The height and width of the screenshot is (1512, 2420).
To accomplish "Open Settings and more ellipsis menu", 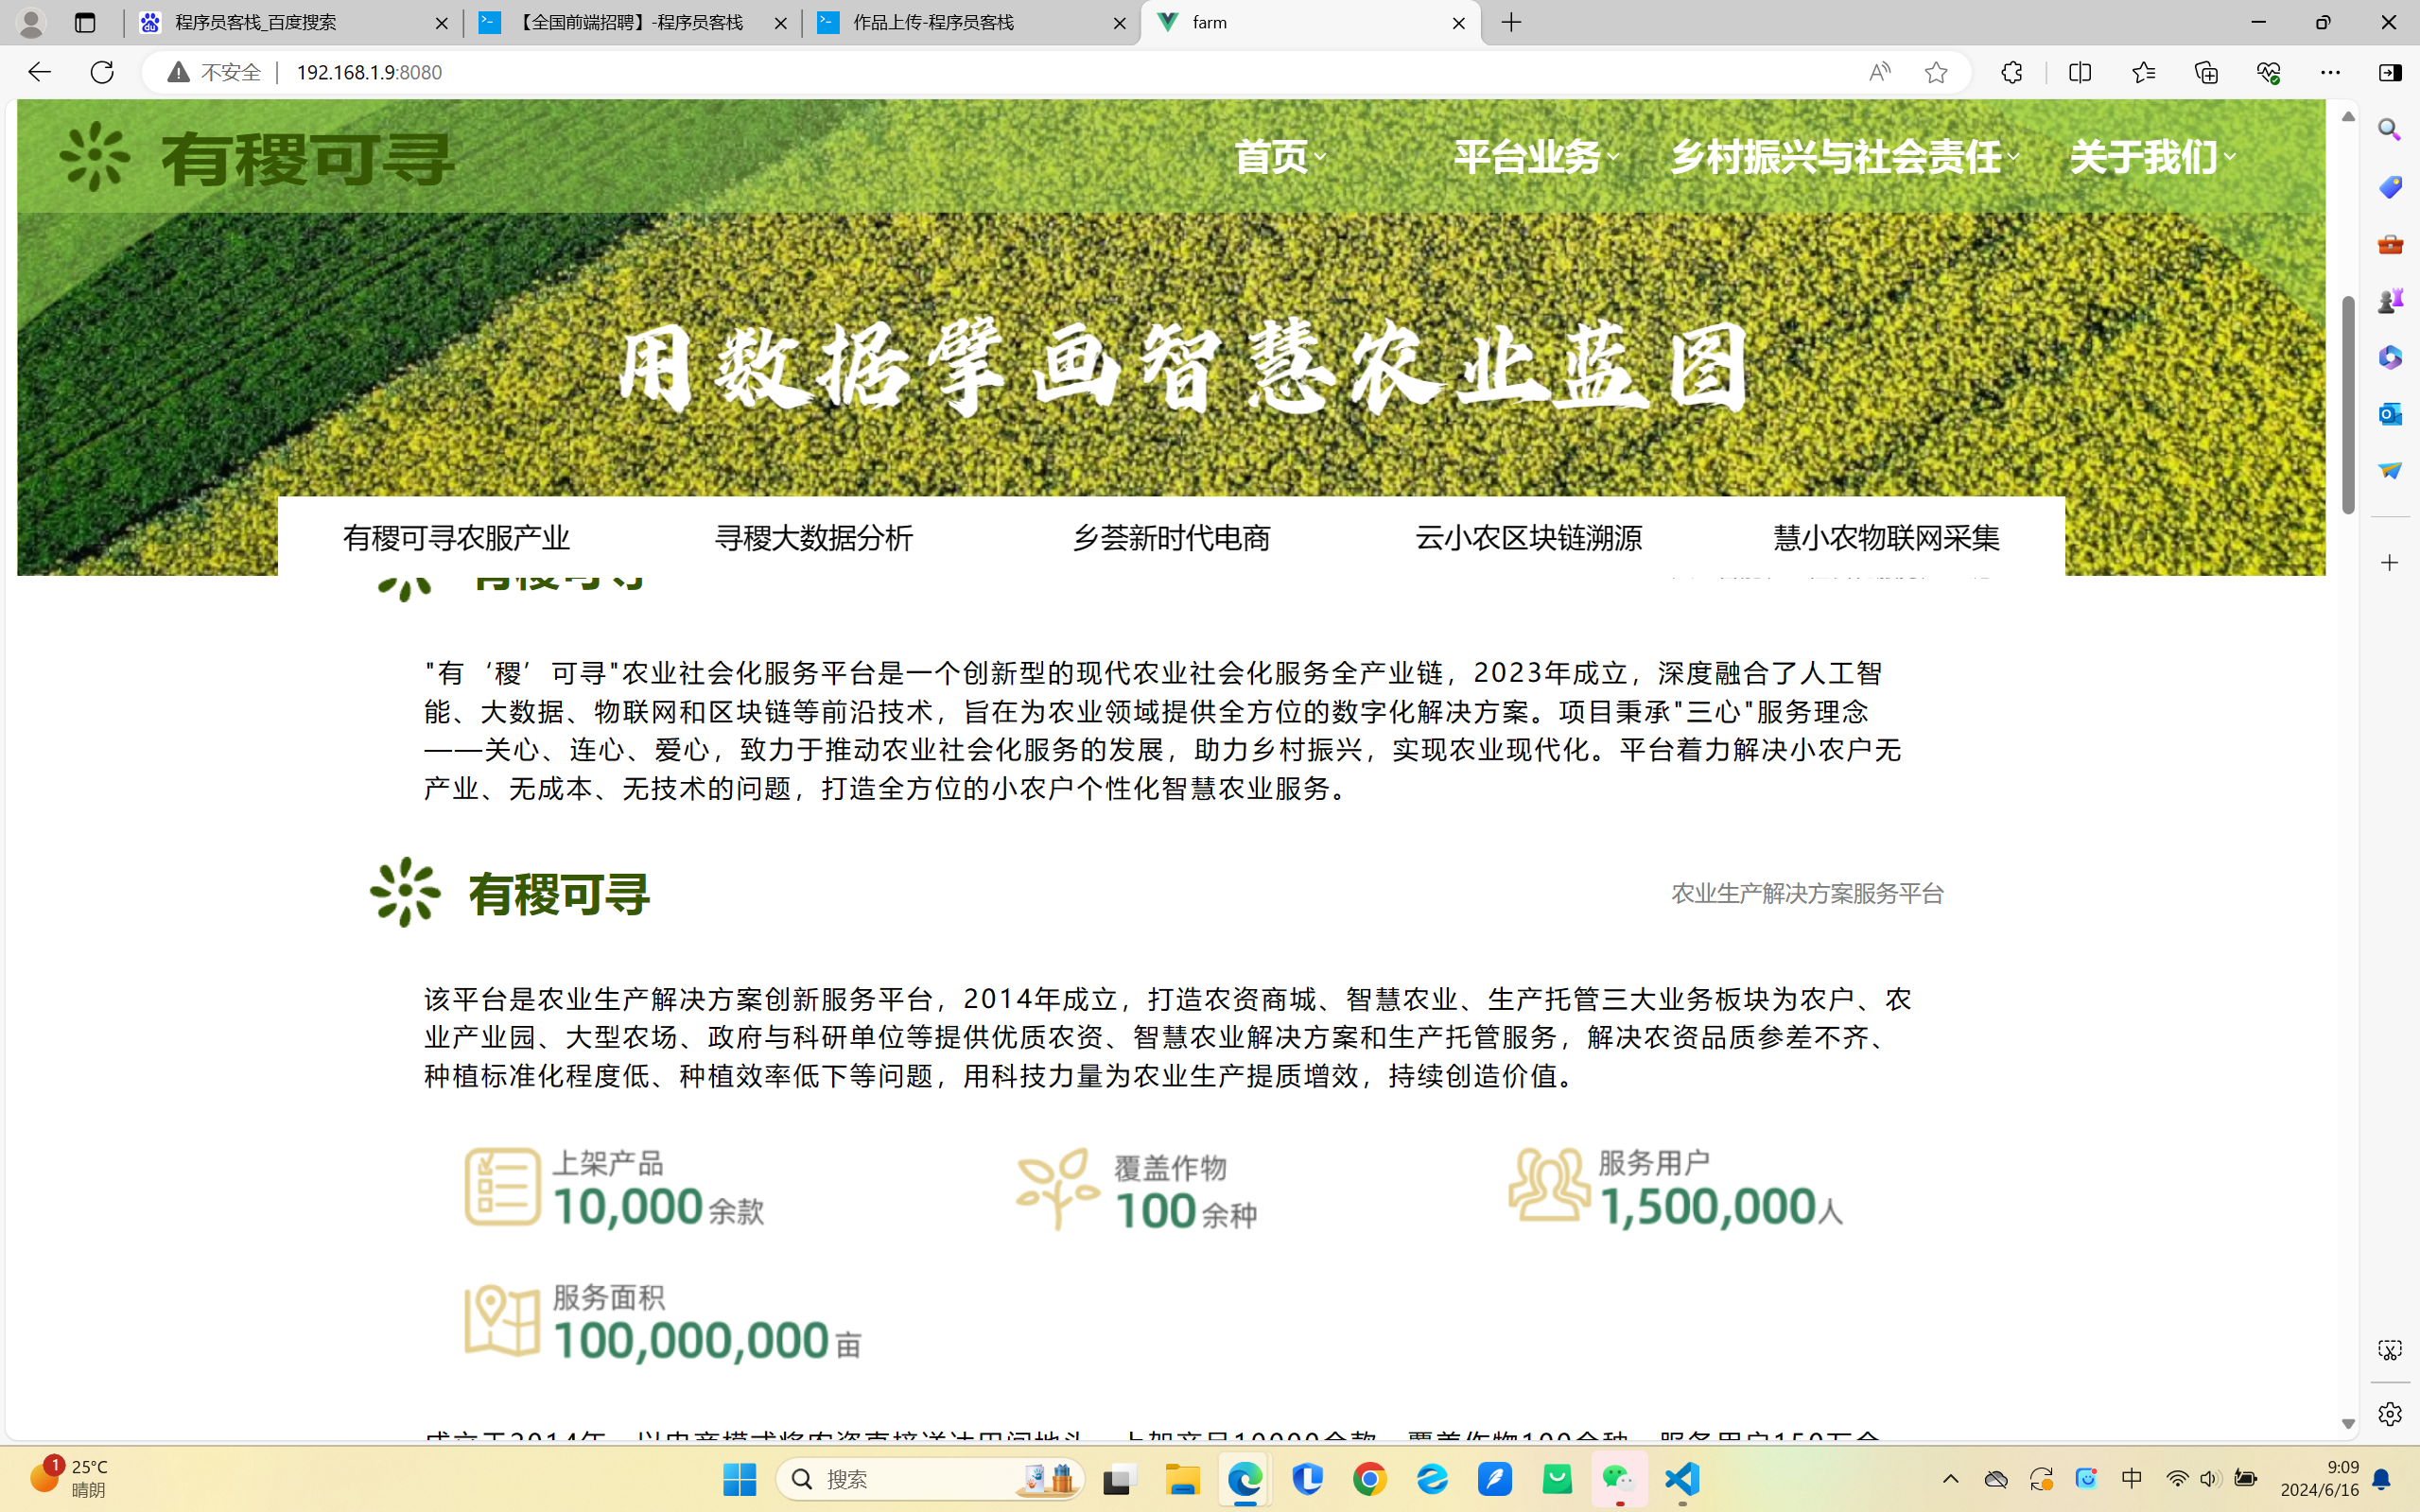I will click(2330, 72).
